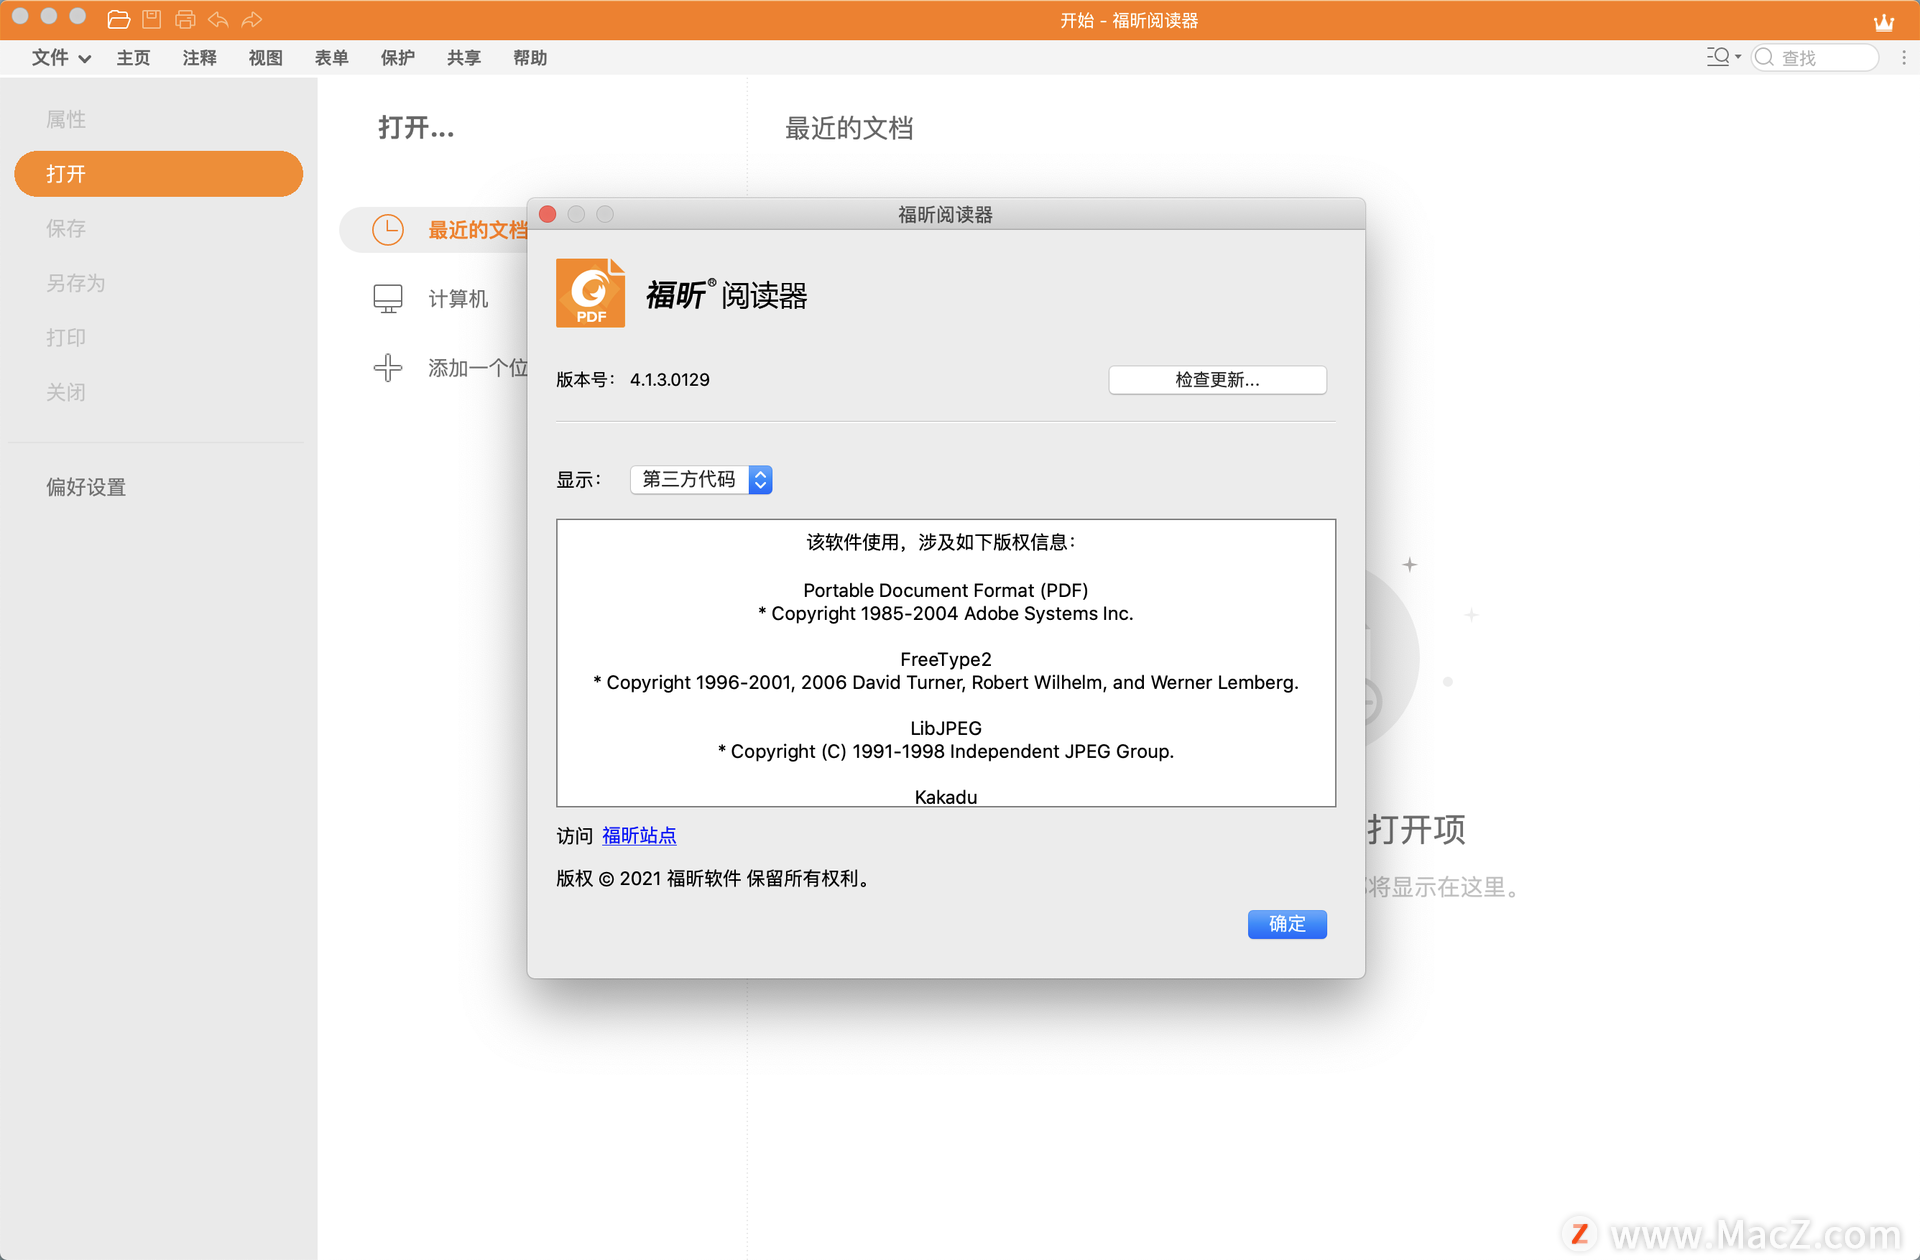
Task: Select 保存 in the sidebar
Action: [66, 228]
